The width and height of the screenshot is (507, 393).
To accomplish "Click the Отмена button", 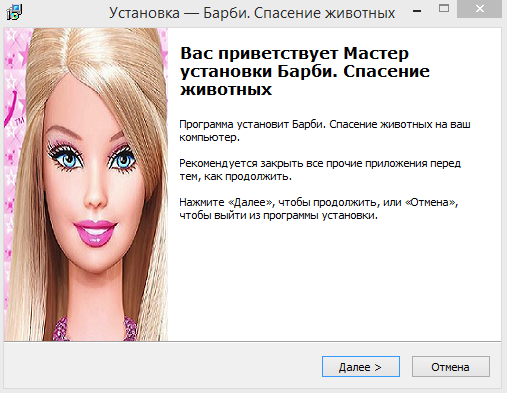I will 451,367.
